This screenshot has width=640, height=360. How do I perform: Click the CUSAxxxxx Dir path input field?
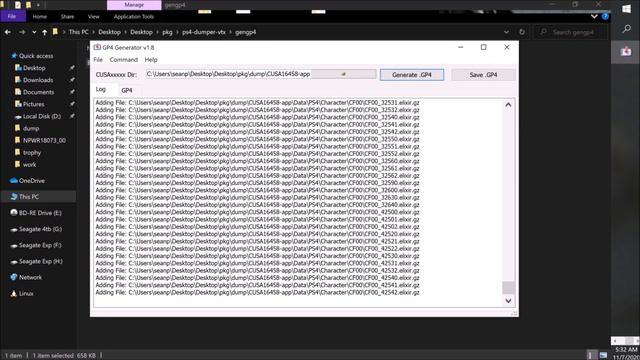[261, 74]
